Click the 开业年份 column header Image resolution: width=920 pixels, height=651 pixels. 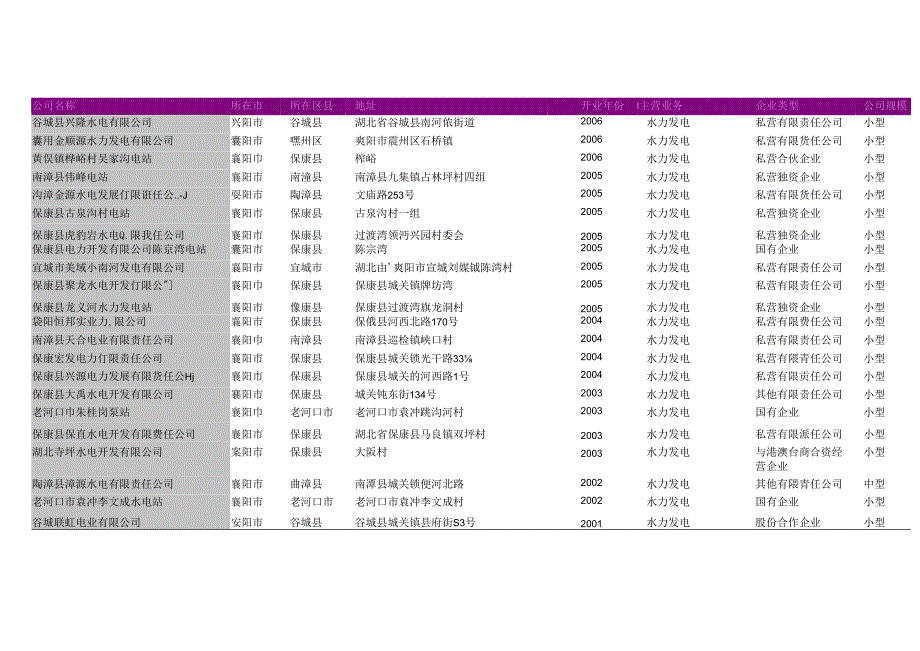(x=602, y=106)
